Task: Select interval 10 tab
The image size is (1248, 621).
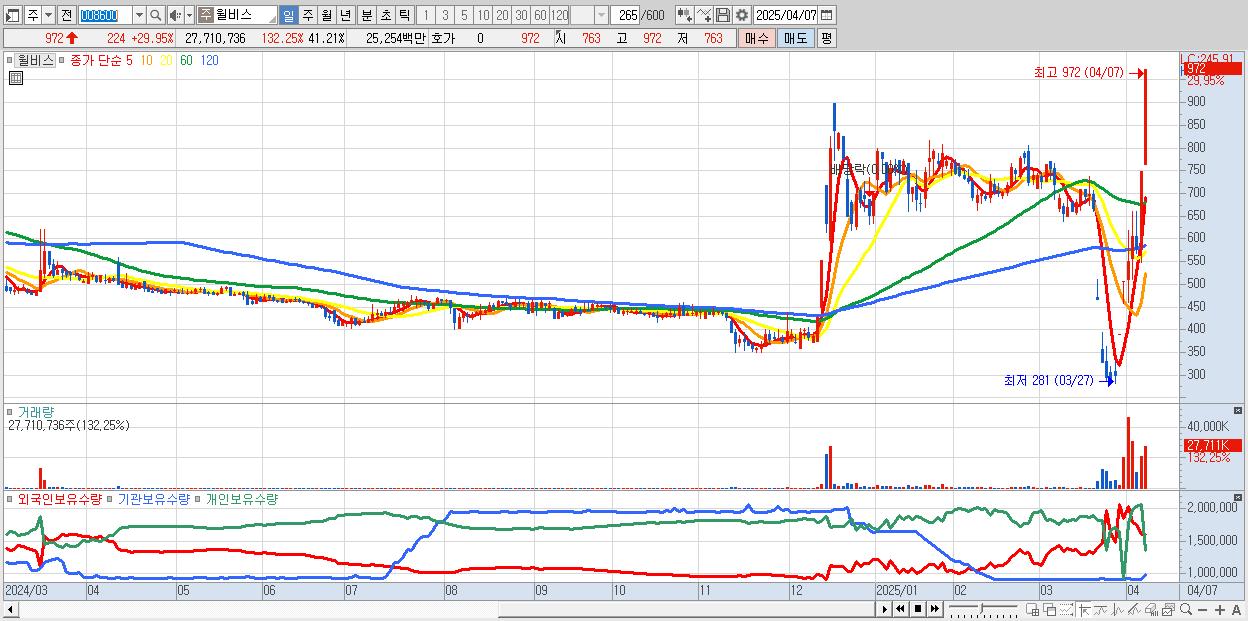Action: [483, 15]
